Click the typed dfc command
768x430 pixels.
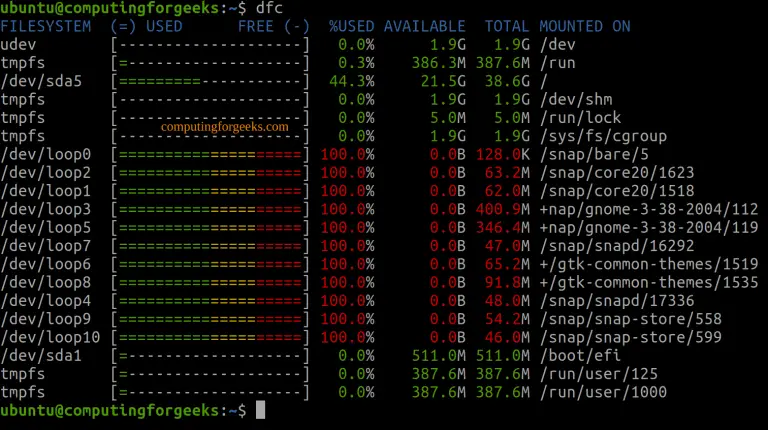(269, 8)
